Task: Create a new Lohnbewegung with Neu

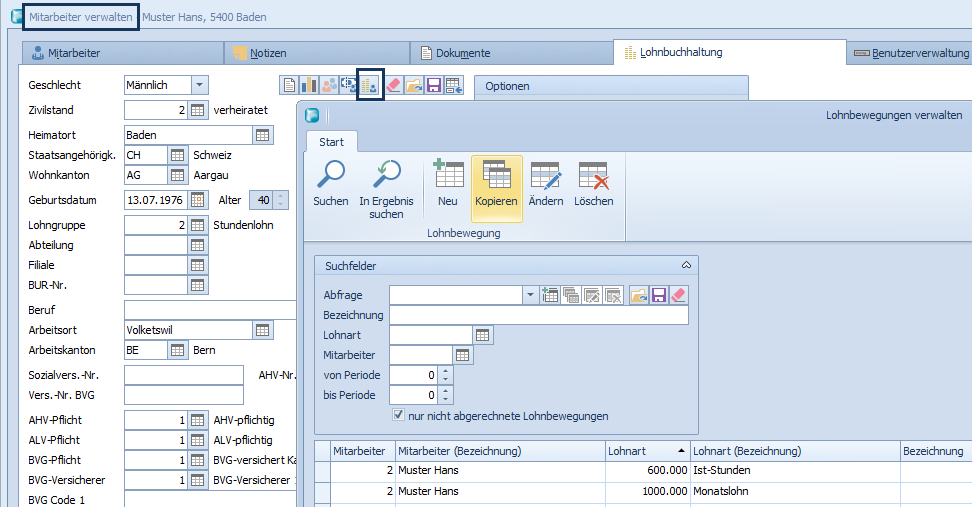Action: click(x=448, y=177)
